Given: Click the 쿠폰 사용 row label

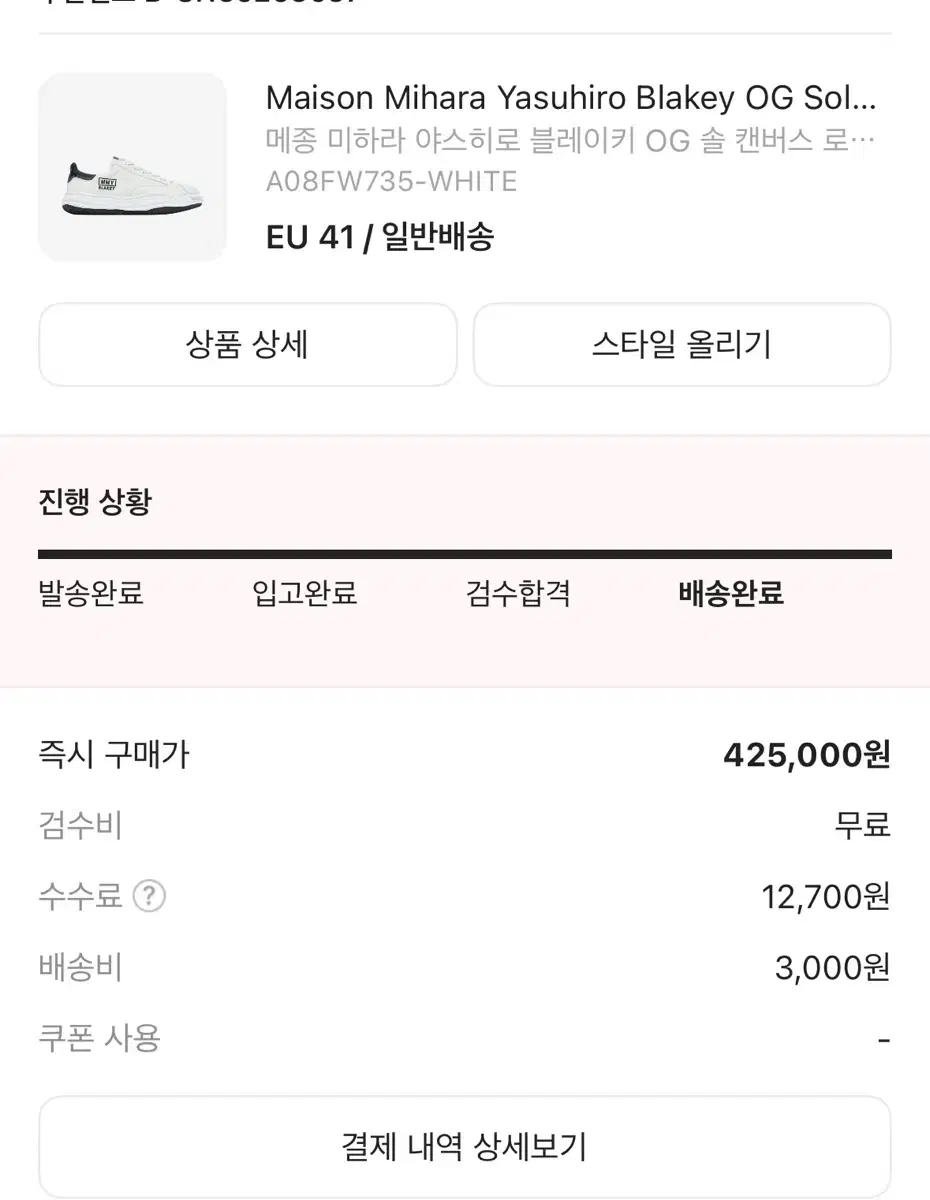Looking at the screenshot, I should coord(99,1038).
